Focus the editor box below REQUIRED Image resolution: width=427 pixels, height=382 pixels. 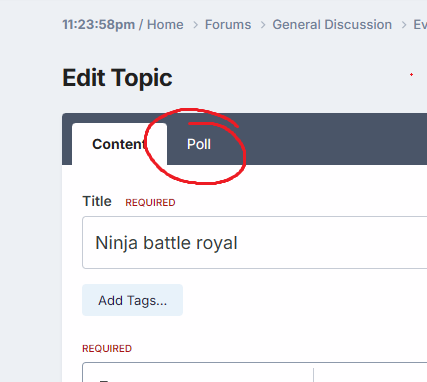(x=255, y=372)
